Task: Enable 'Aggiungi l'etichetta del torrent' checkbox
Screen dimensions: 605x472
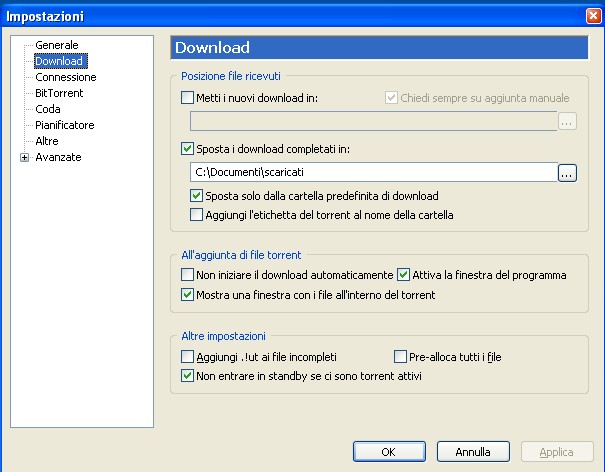Action: (196, 214)
